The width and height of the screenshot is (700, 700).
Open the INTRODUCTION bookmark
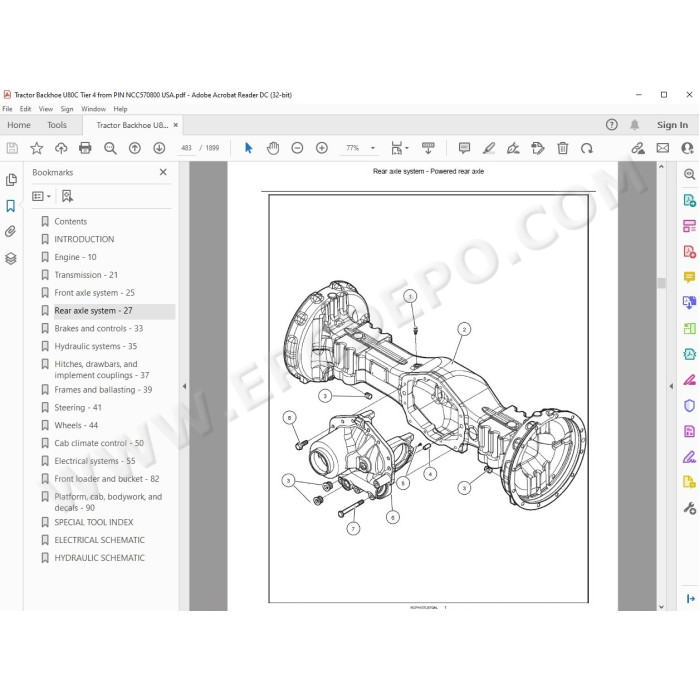(84, 239)
